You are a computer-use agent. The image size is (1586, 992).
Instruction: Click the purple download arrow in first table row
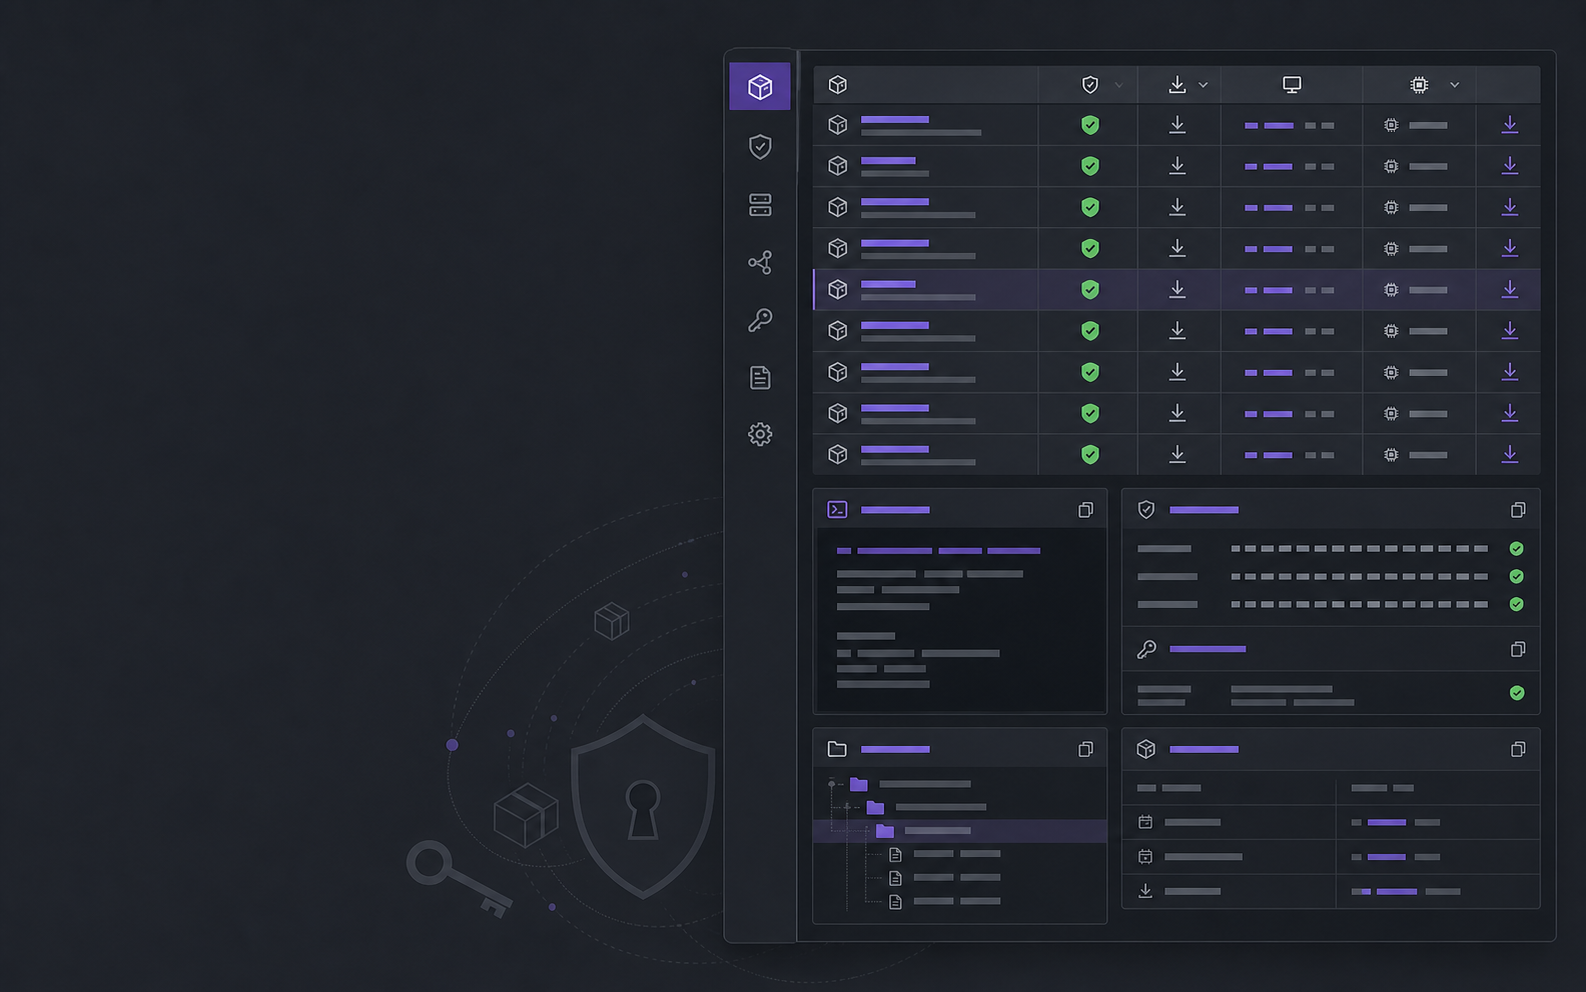[1510, 124]
